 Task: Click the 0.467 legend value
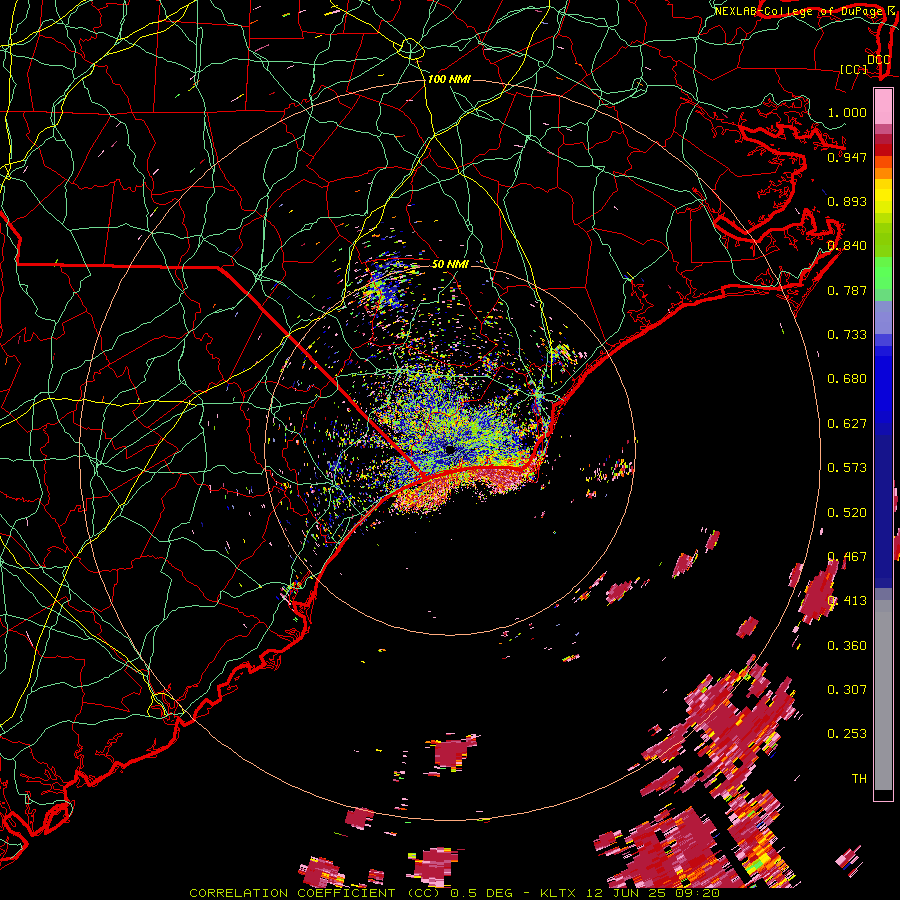(847, 557)
